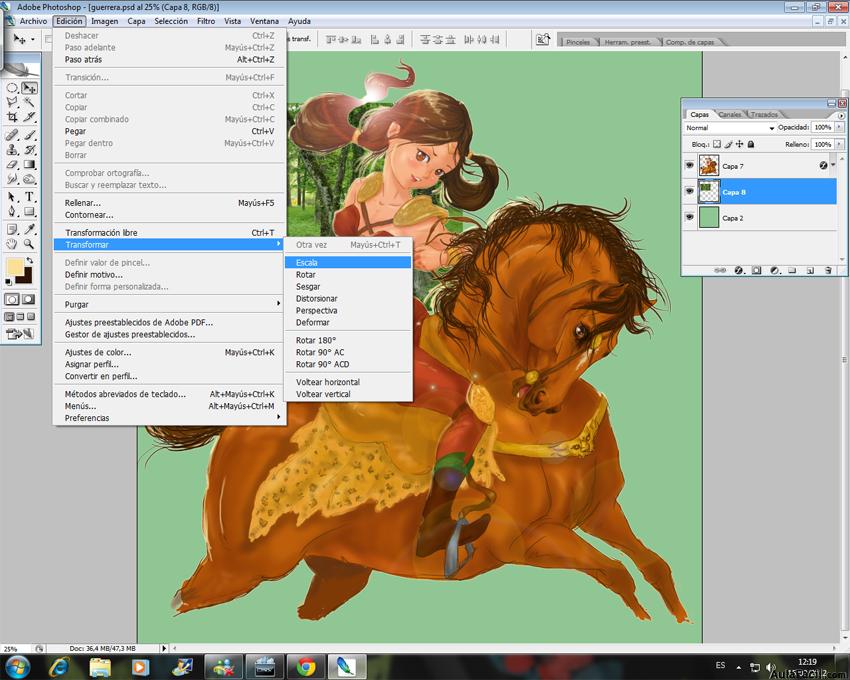Select the Slice tool
This screenshot has height=680, width=850.
(x=29, y=117)
